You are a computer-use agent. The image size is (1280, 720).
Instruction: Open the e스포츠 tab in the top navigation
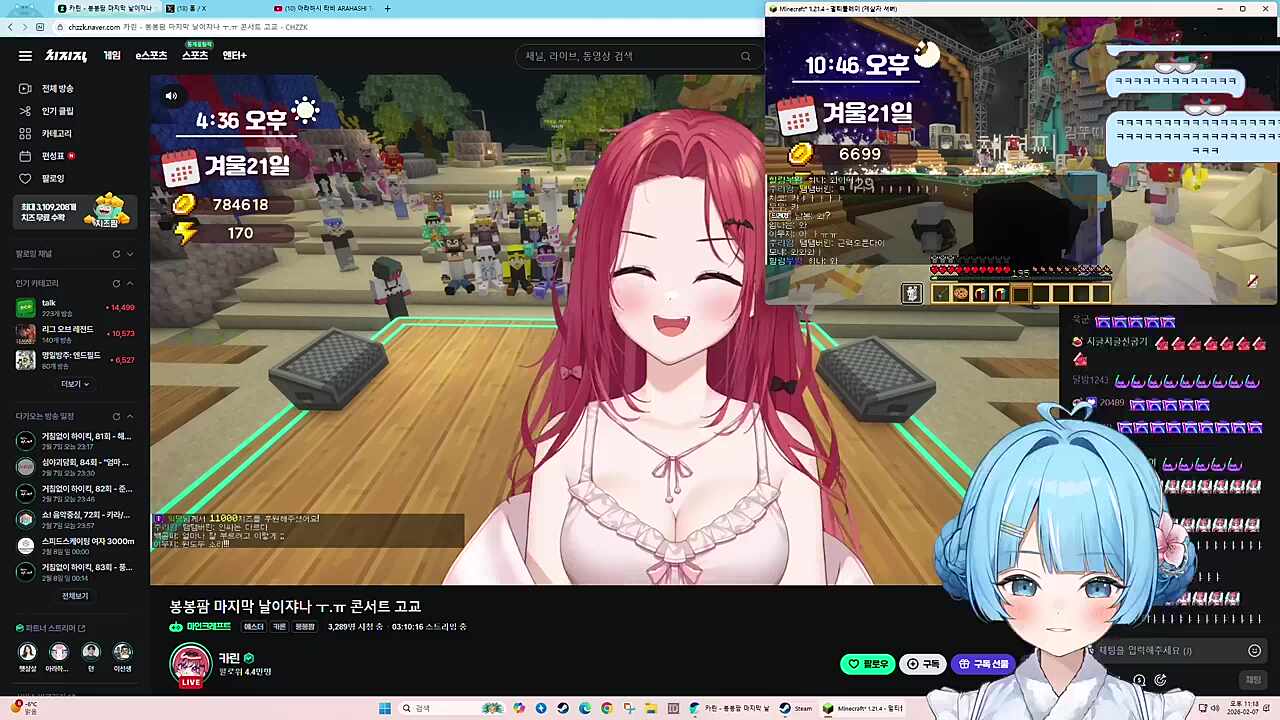151,56
